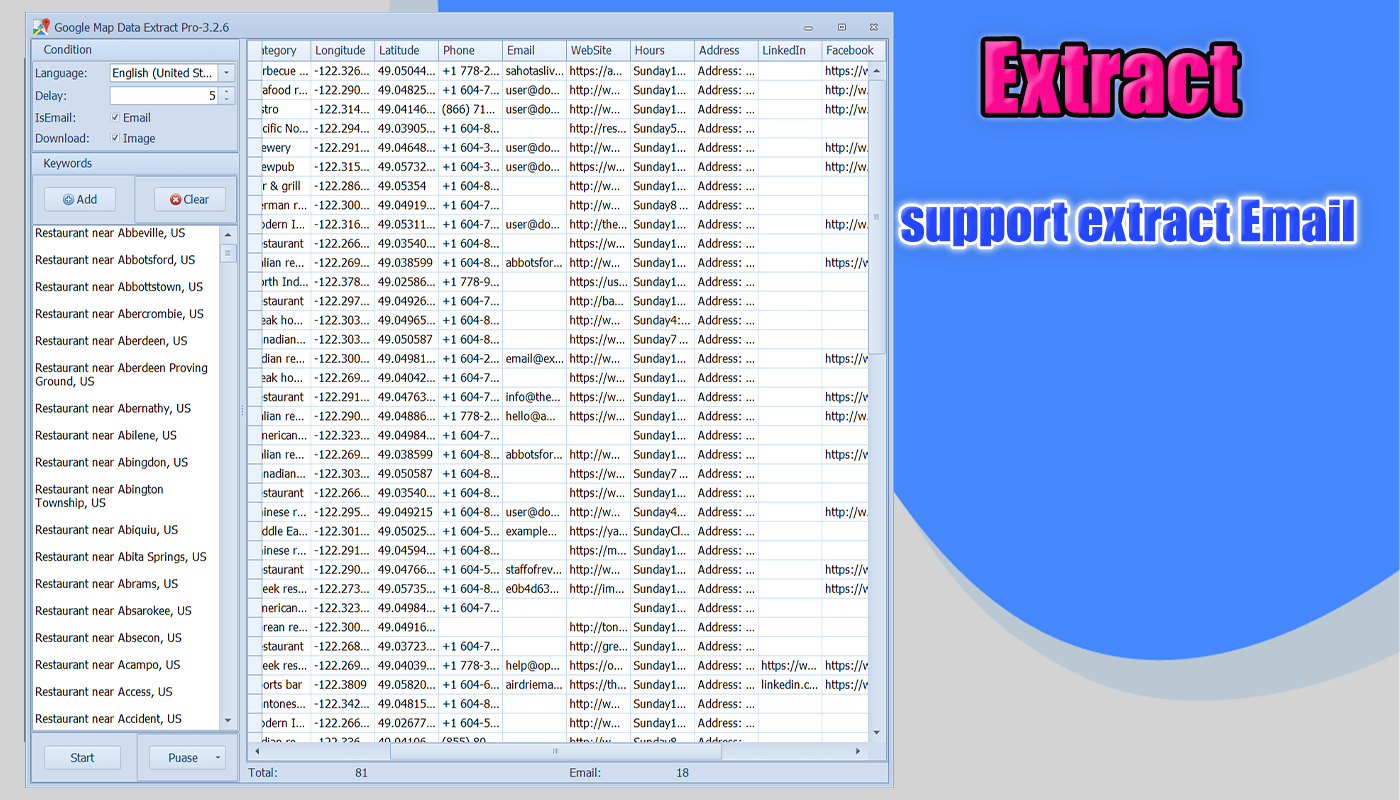Click the keyword list scroll-up arrow
Screen dimensions: 1400x800
[228, 235]
